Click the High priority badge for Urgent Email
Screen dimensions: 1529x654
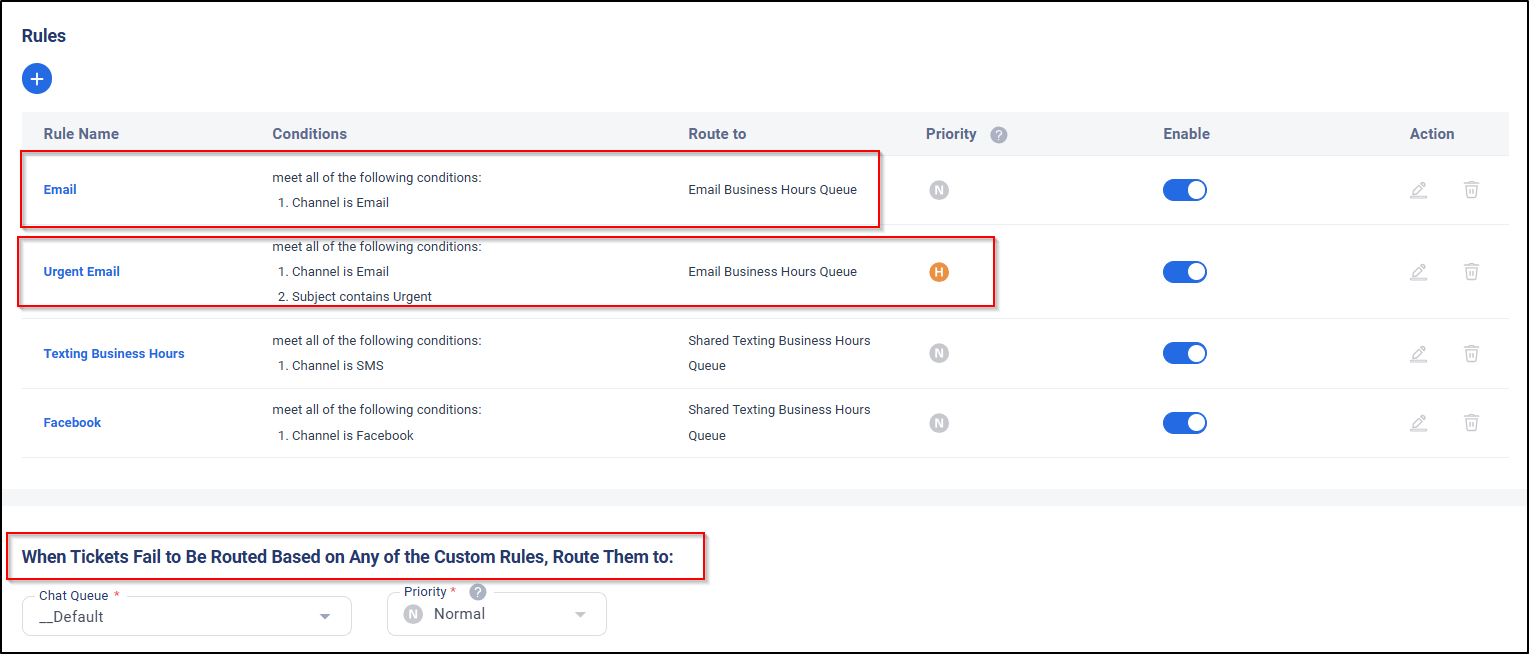[x=939, y=272]
